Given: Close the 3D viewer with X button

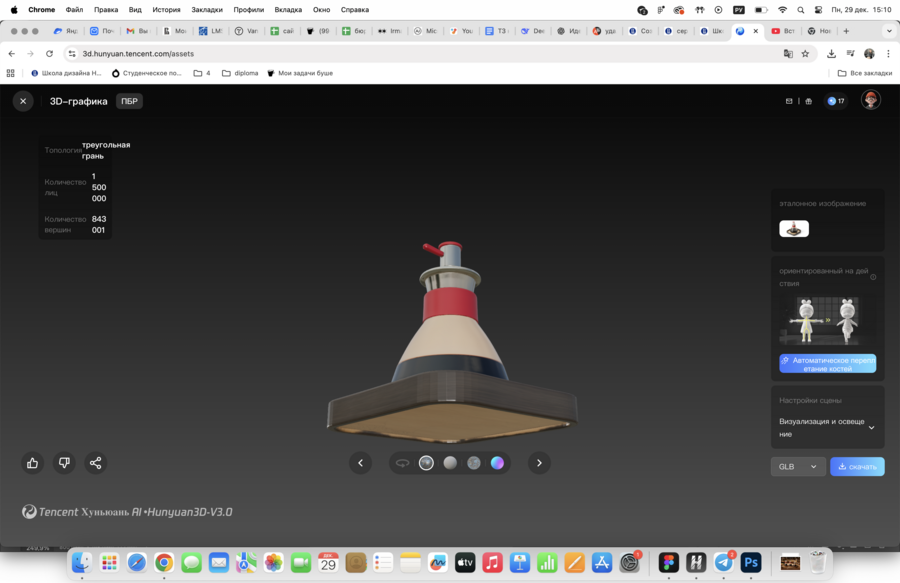Looking at the screenshot, I should pyautogui.click(x=23, y=101).
